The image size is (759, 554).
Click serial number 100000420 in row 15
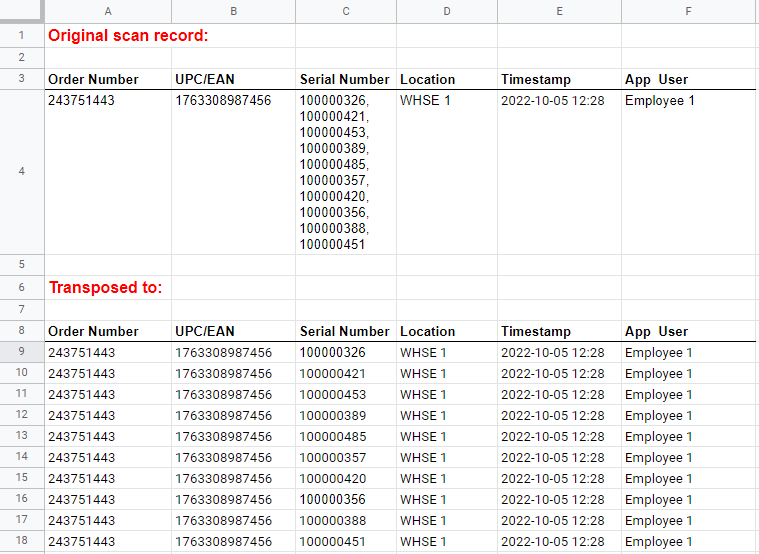333,478
